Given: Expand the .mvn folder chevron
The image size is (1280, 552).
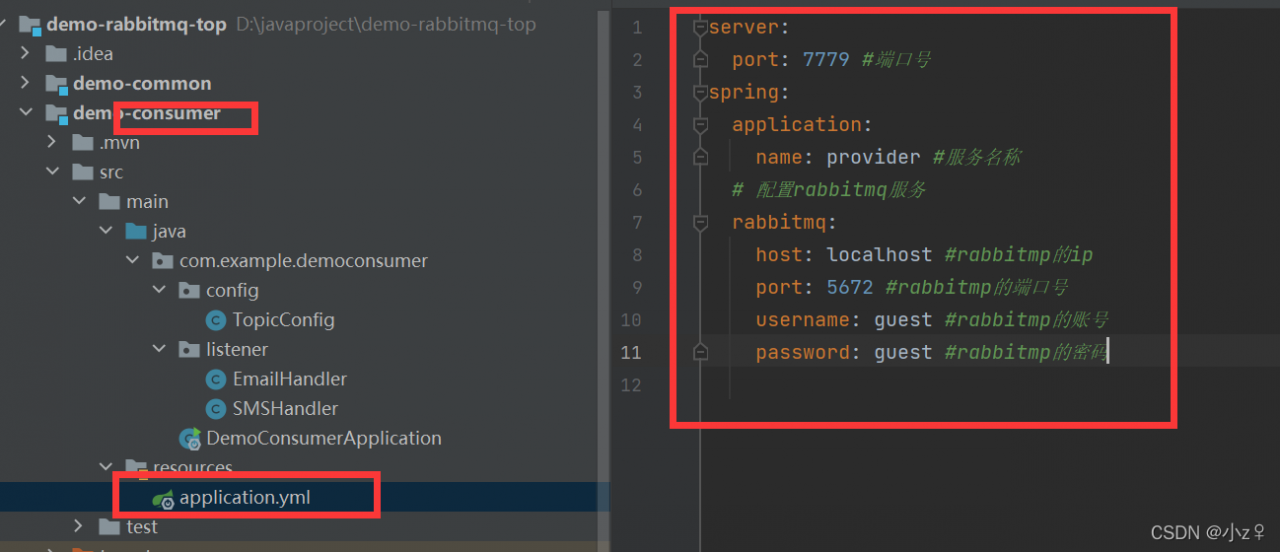Looking at the screenshot, I should pyautogui.click(x=52, y=143).
